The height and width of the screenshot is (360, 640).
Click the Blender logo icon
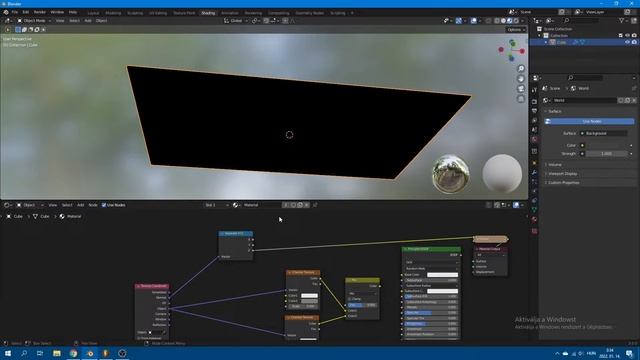[6, 12]
